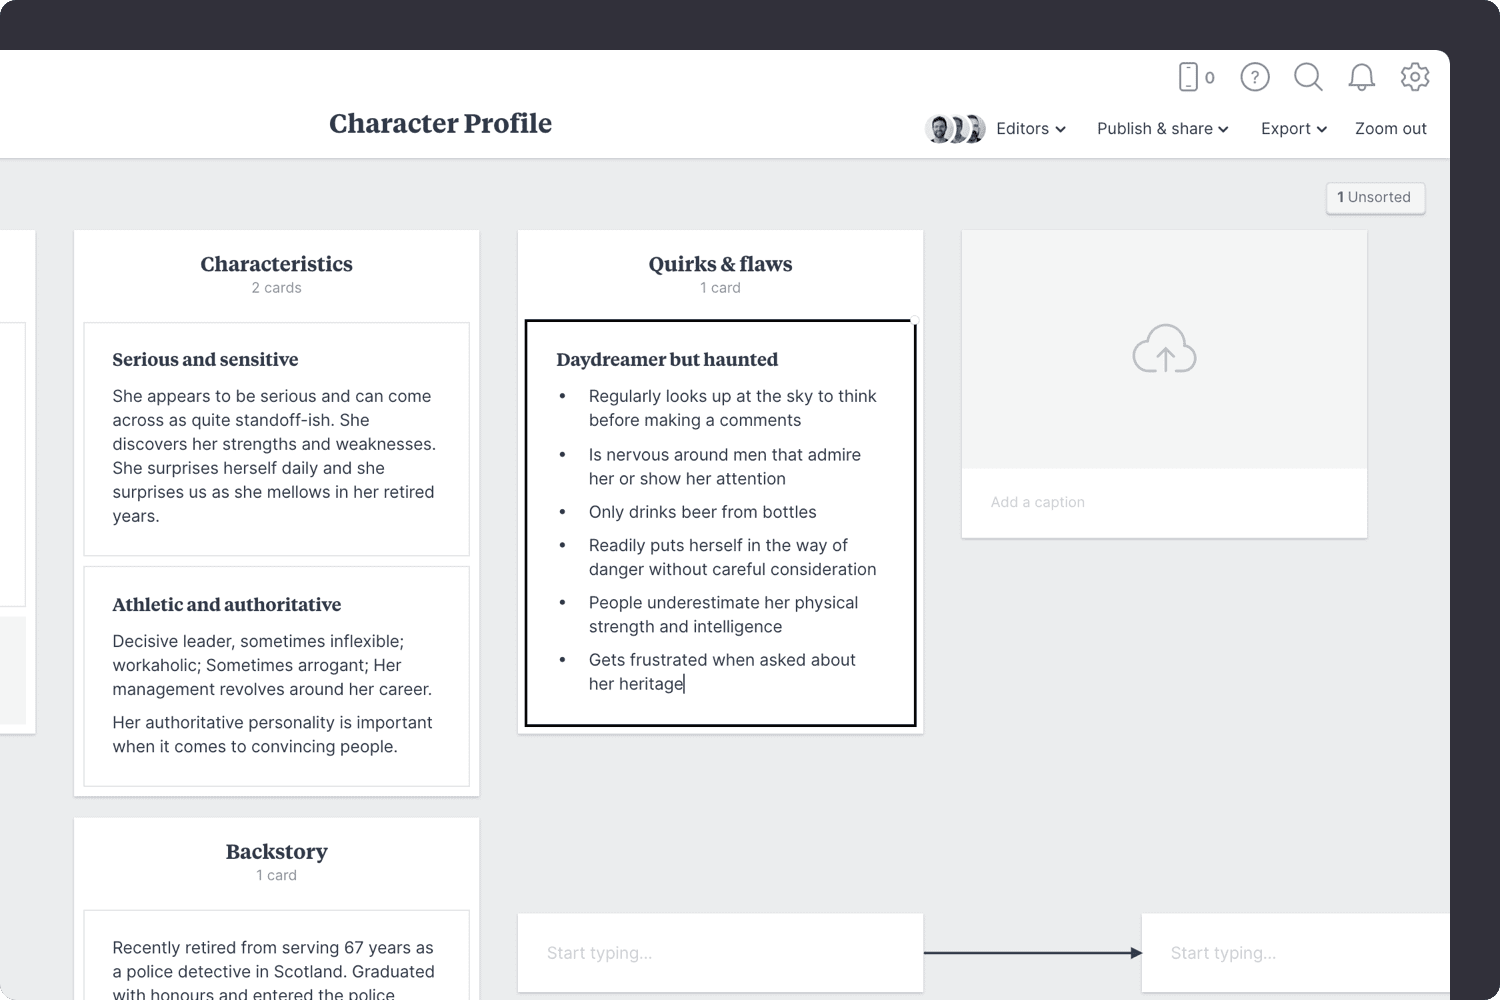Select the Daydreamer but haunted card

pos(720,520)
